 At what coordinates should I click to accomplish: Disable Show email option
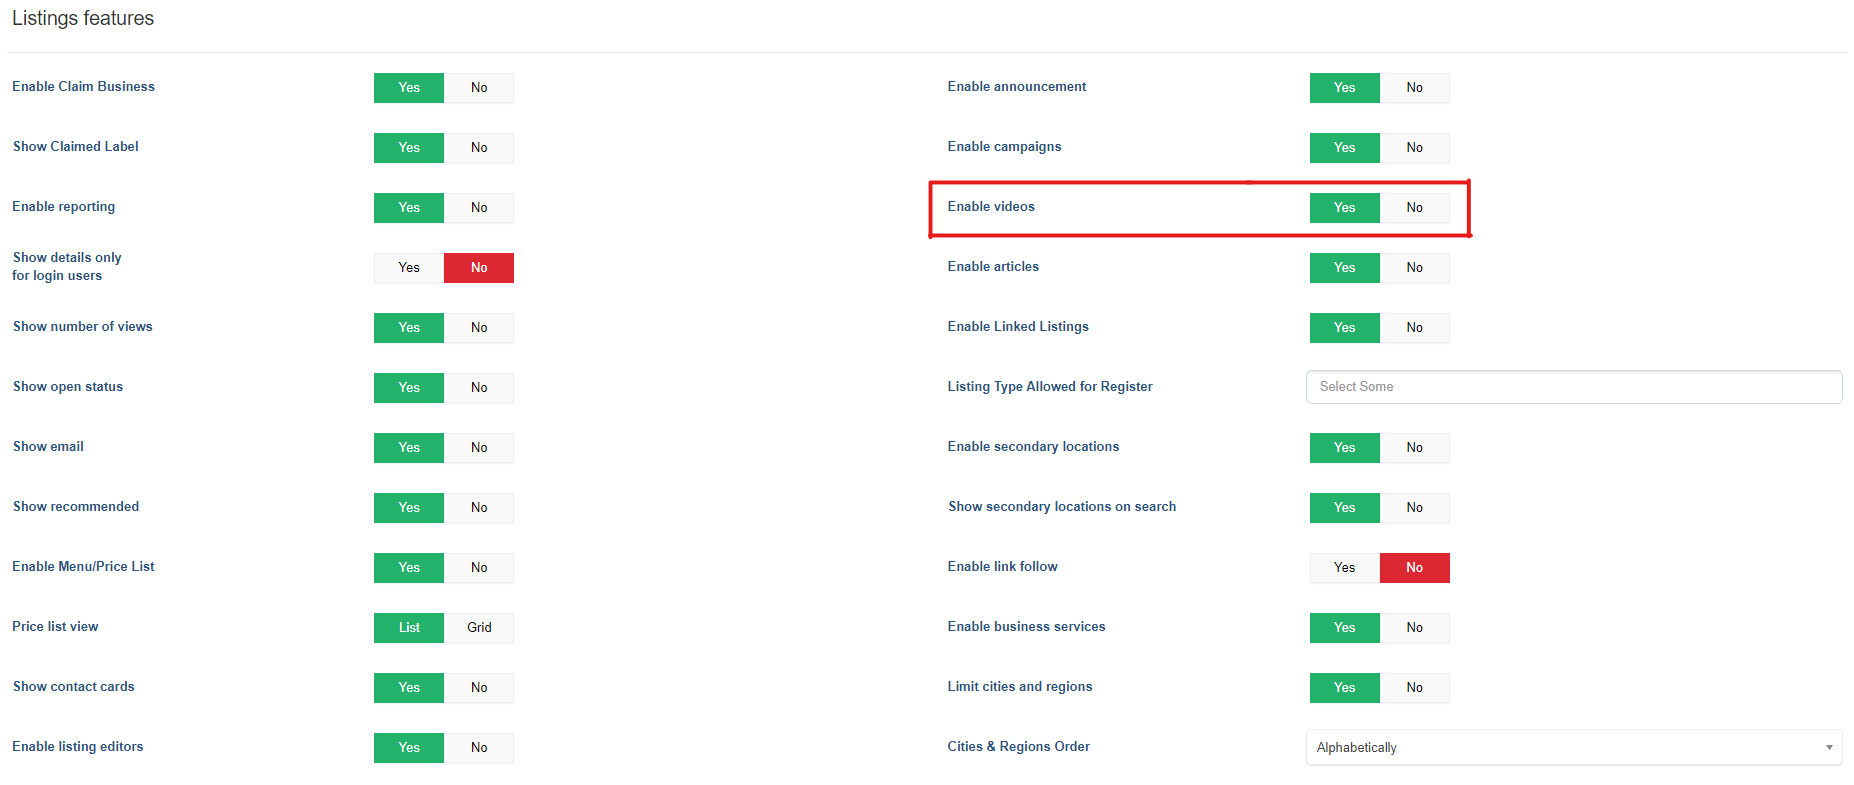click(479, 448)
